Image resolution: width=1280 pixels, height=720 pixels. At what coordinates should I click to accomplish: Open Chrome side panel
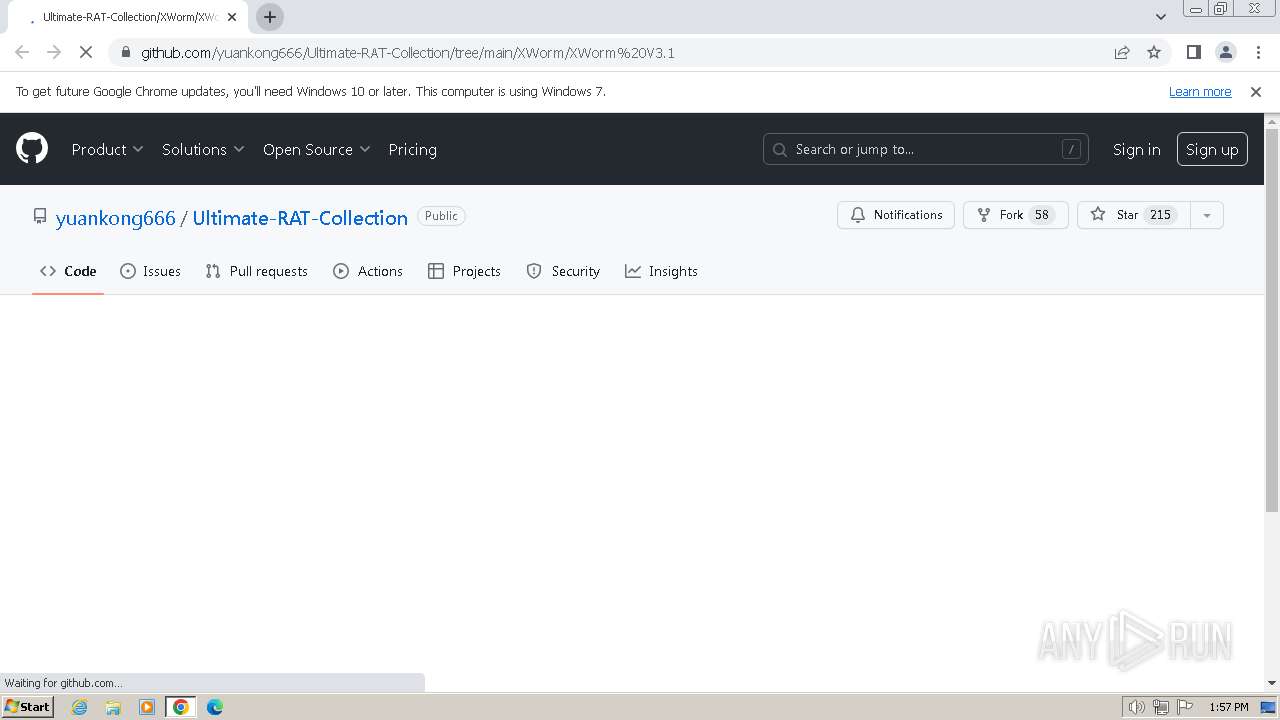click(1193, 53)
